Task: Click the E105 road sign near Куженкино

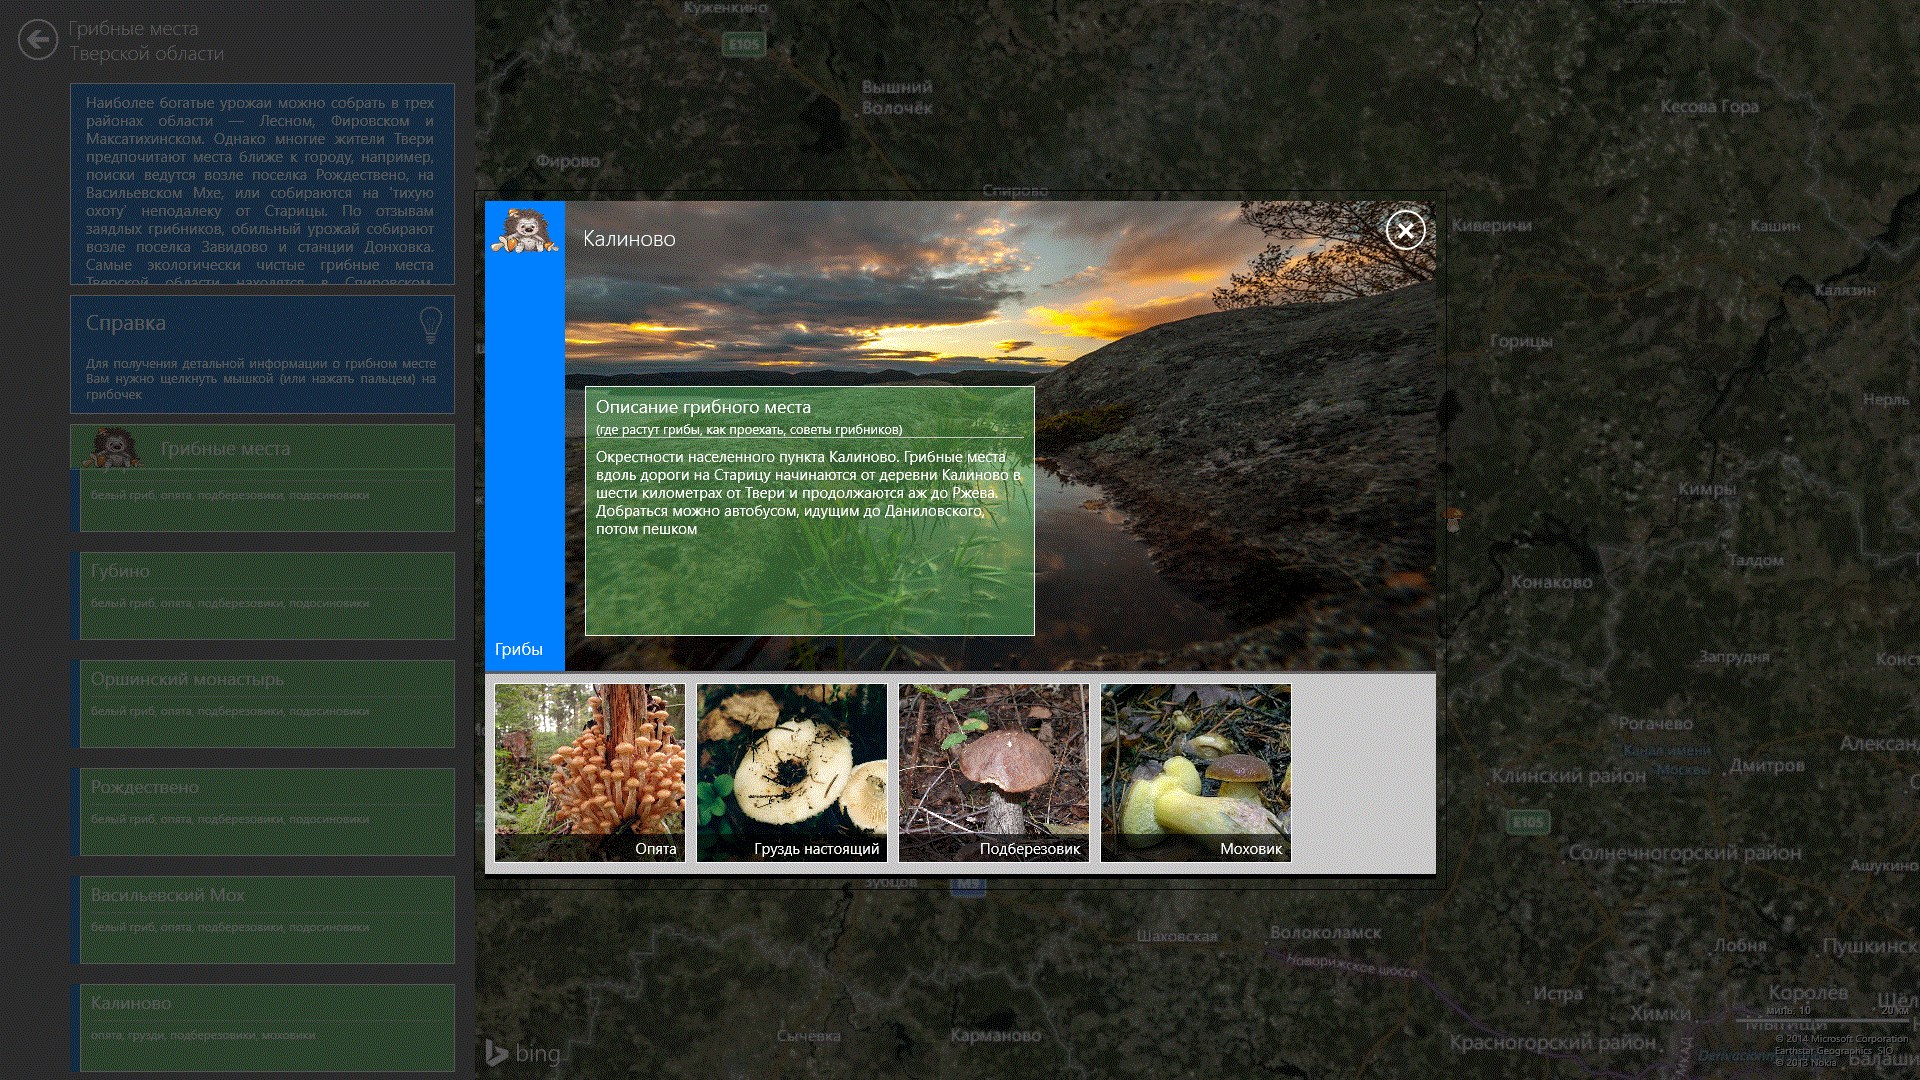Action: point(744,44)
